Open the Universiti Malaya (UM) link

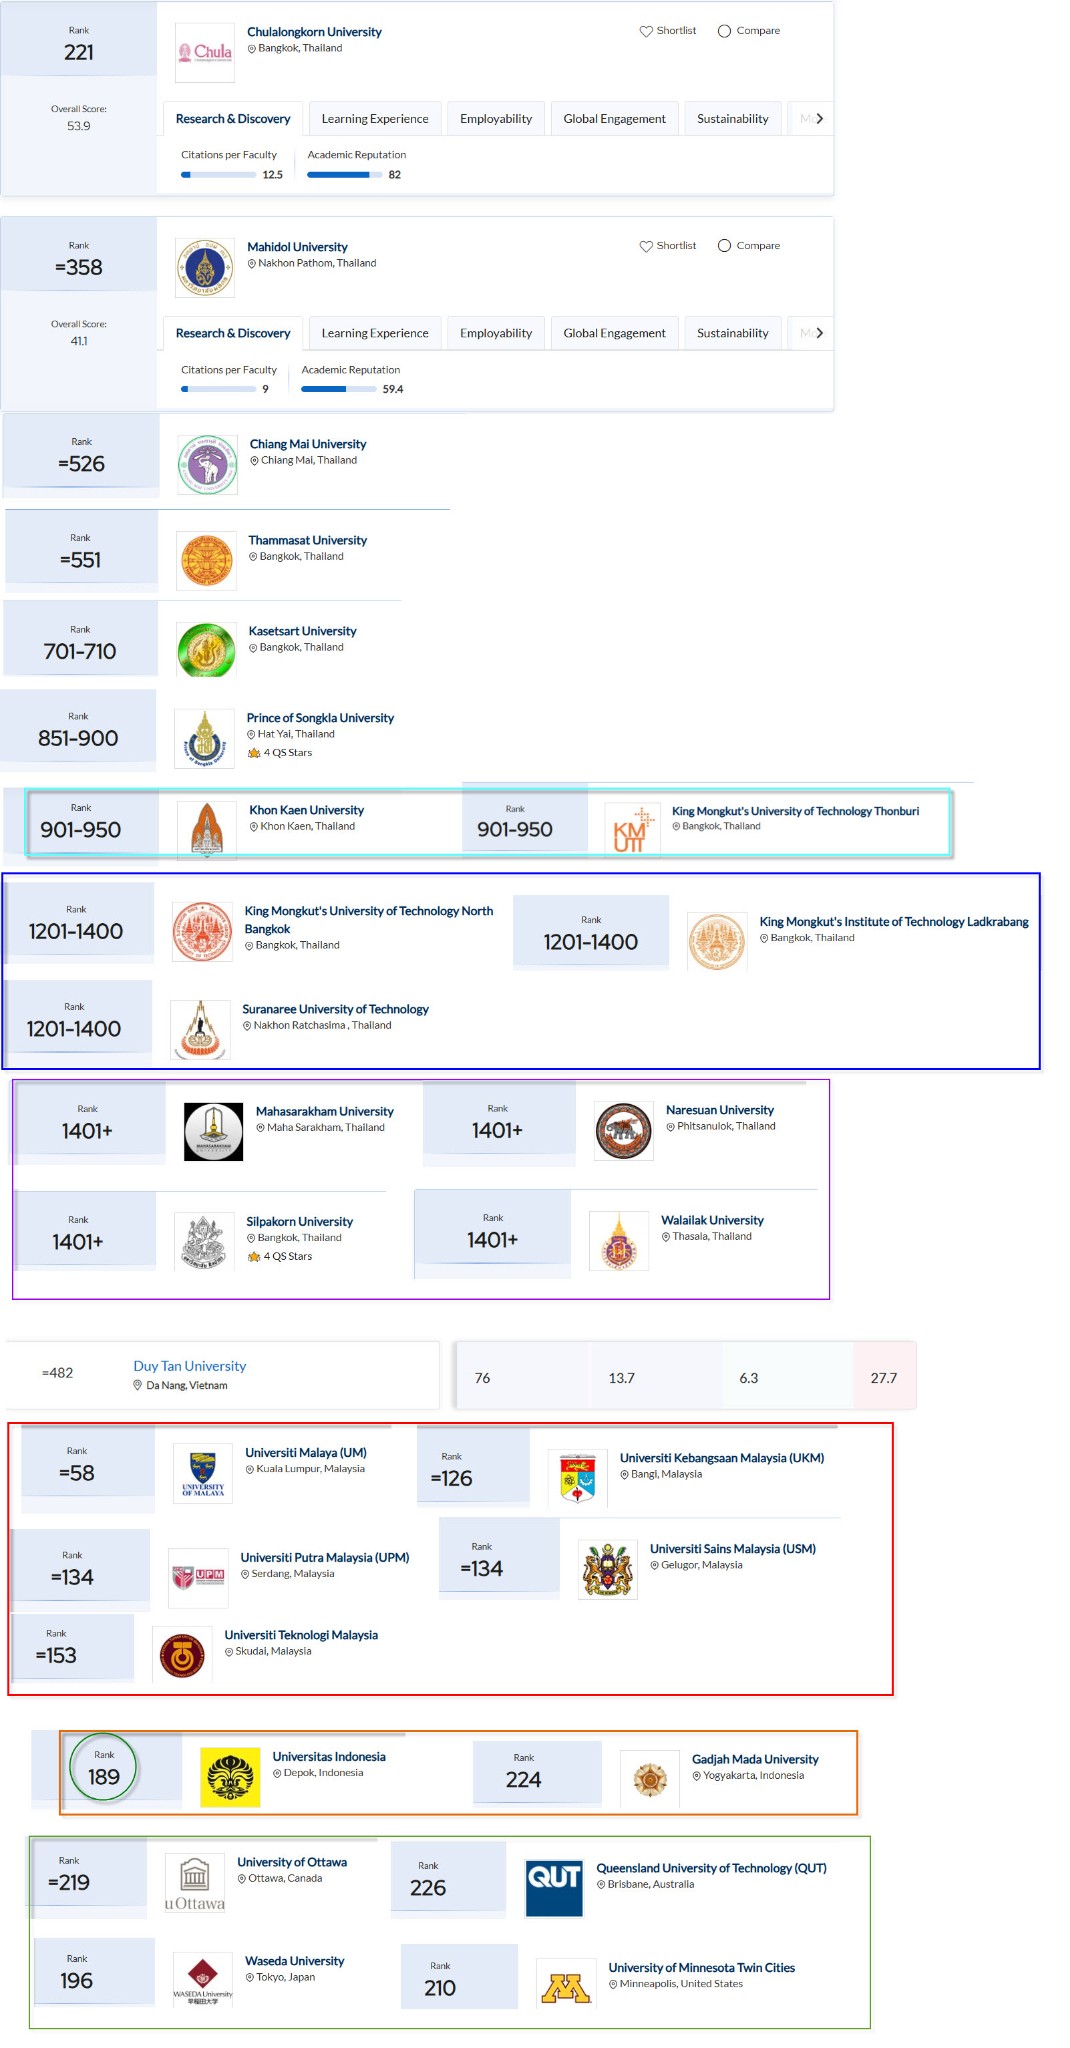coord(306,1453)
